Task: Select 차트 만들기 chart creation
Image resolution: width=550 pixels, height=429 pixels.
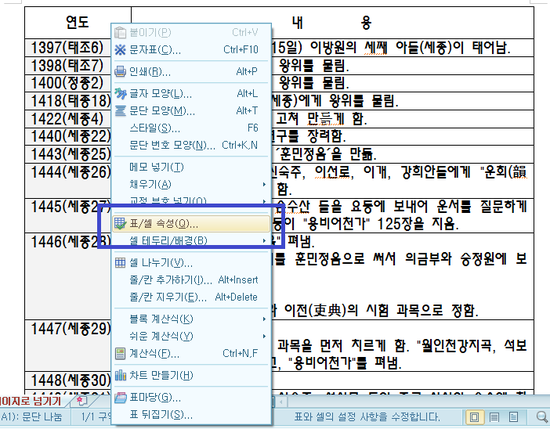Action: pos(191,375)
